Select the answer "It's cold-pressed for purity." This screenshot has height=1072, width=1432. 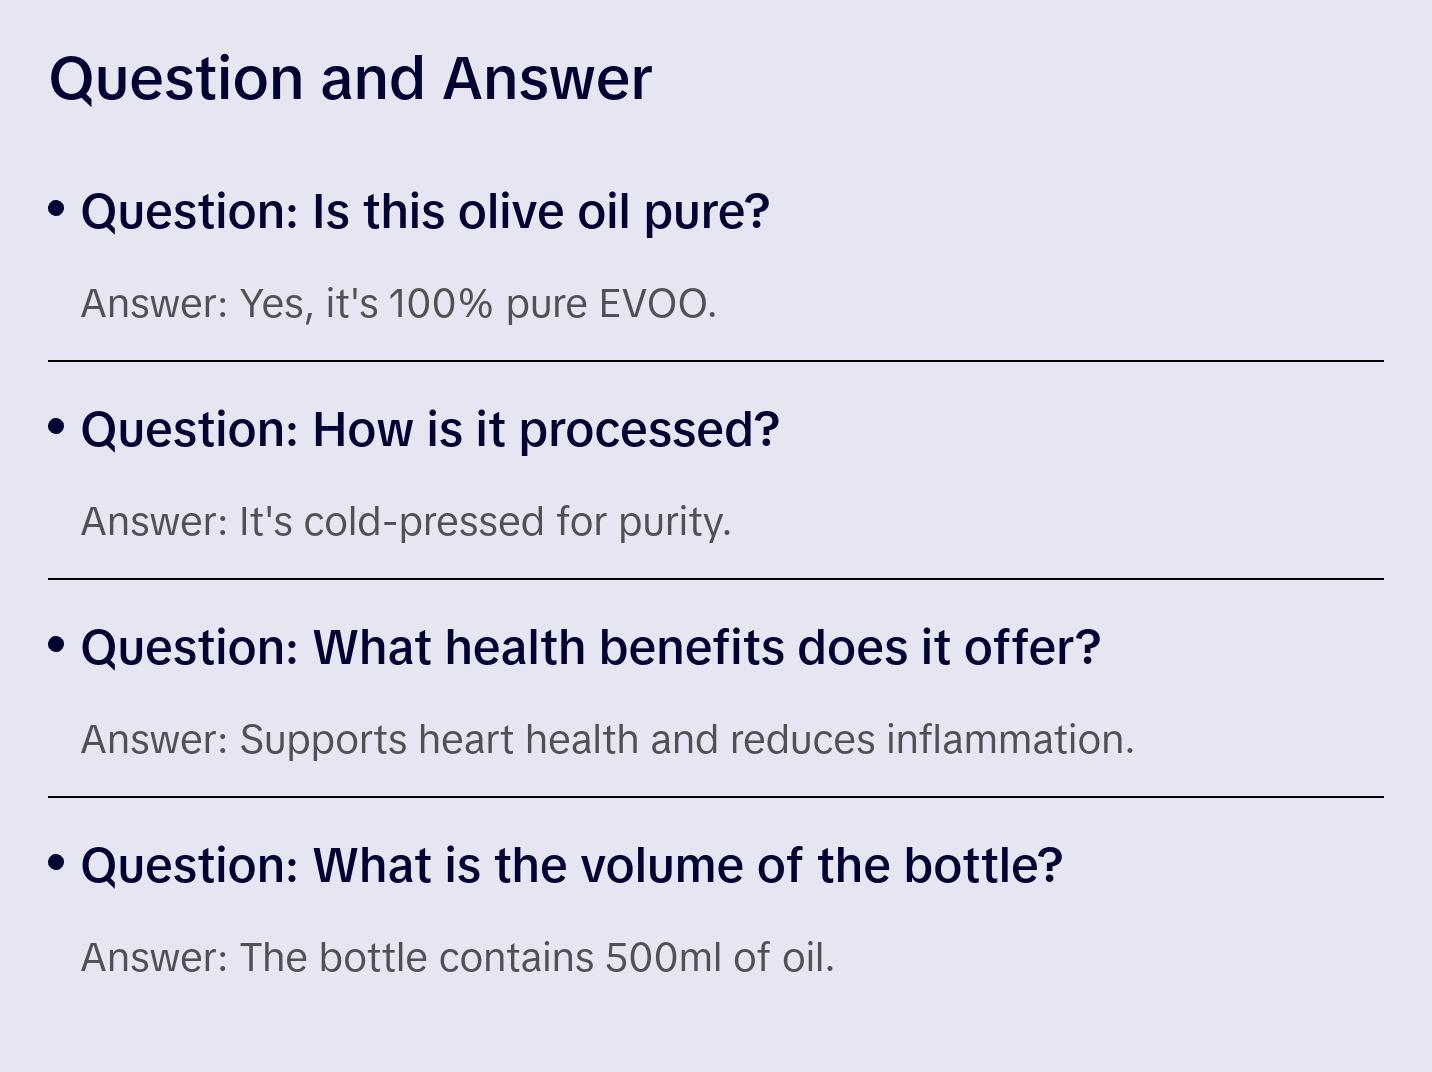click(x=406, y=522)
